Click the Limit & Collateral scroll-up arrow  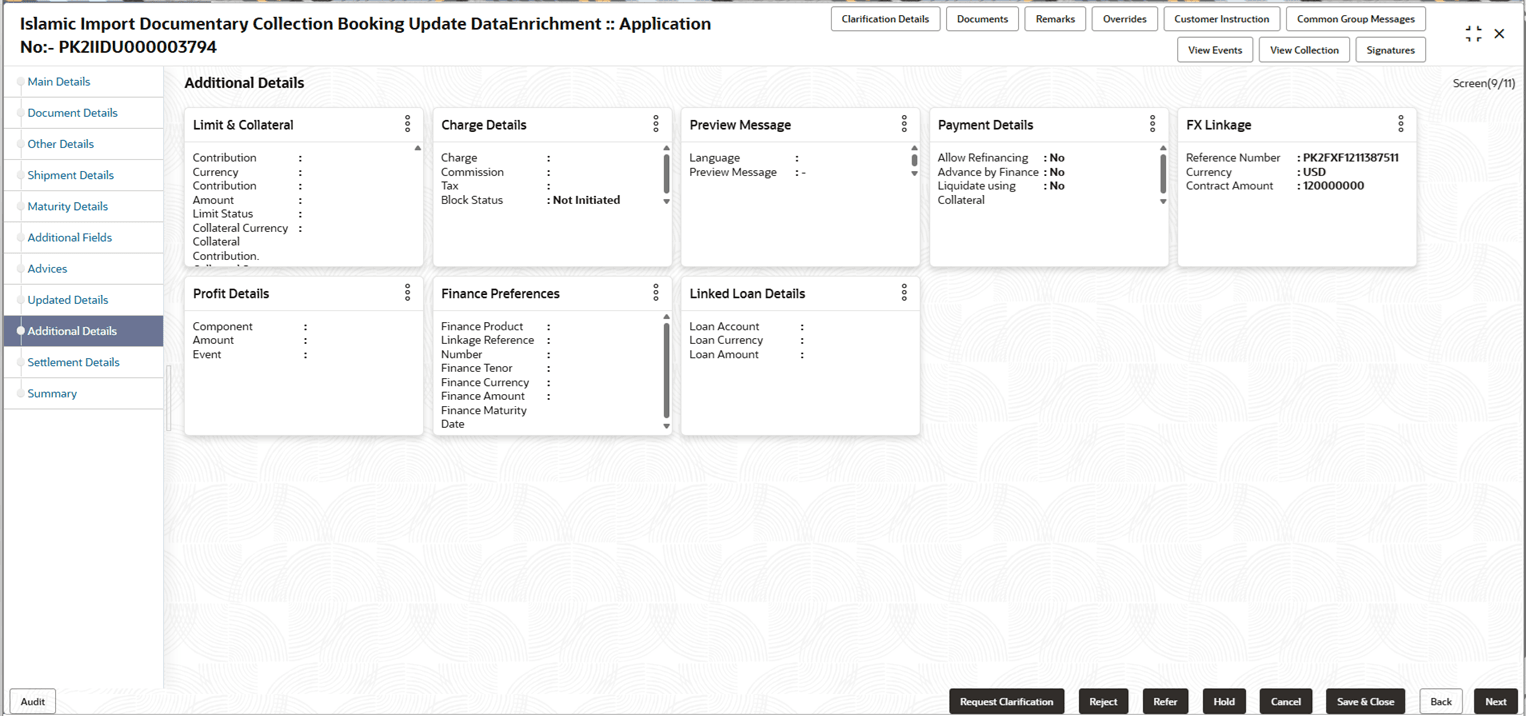click(x=418, y=148)
